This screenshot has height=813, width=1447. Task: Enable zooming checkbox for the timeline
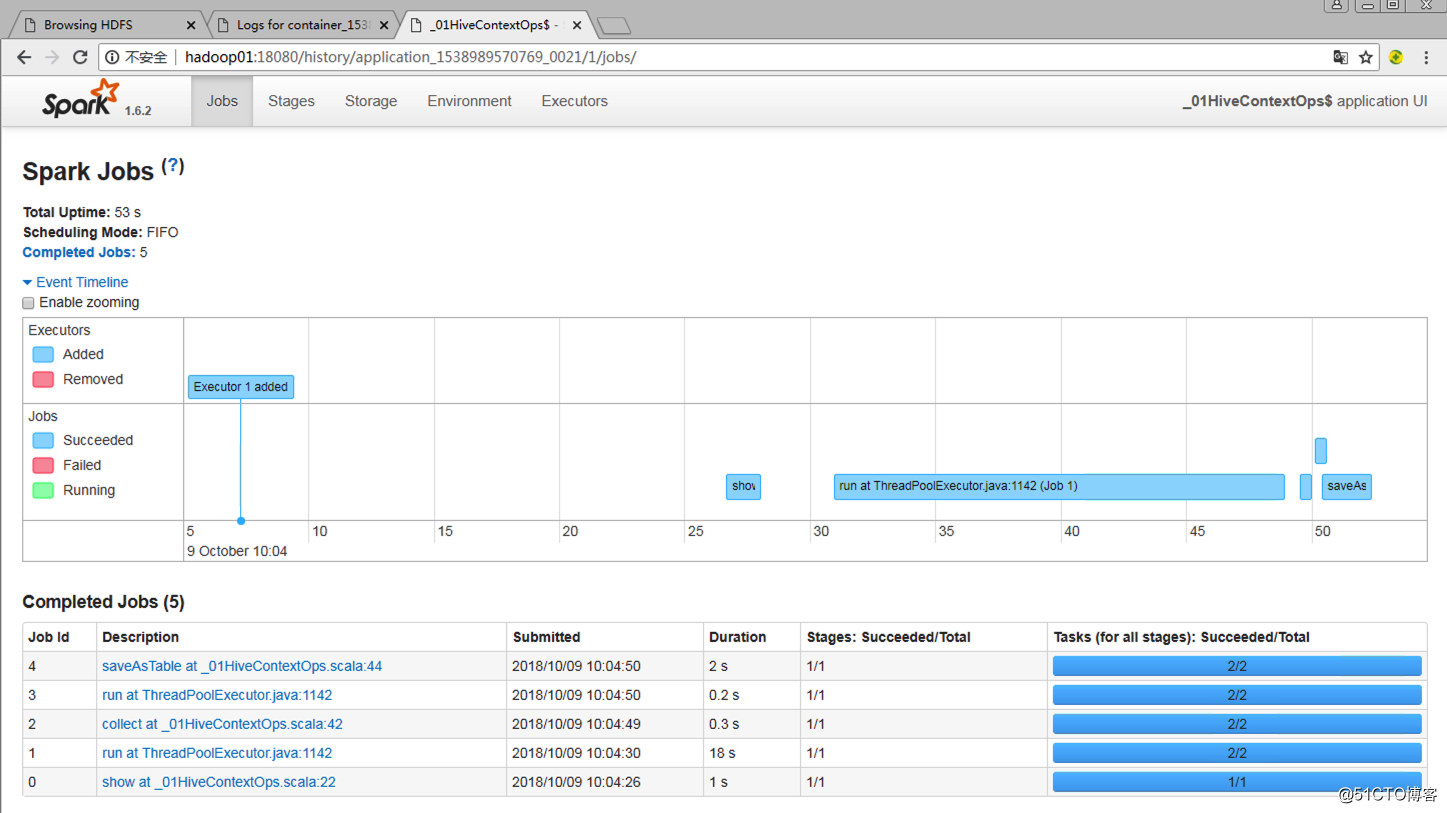28,303
